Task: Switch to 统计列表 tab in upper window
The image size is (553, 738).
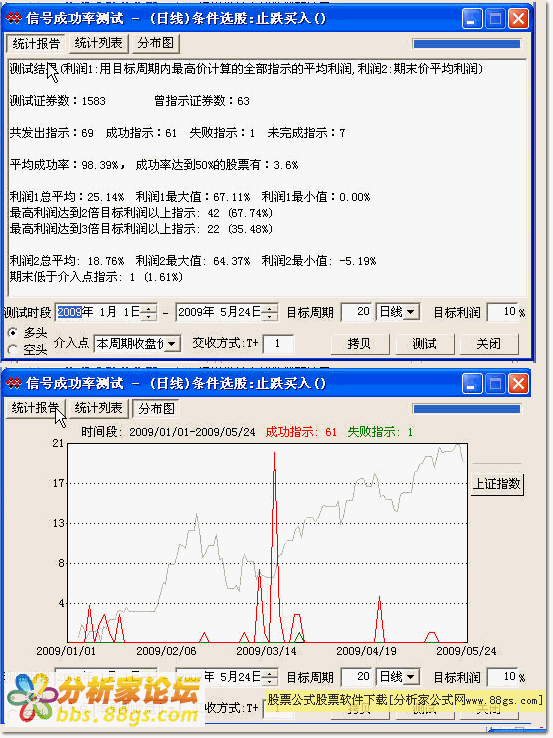Action: [98, 43]
